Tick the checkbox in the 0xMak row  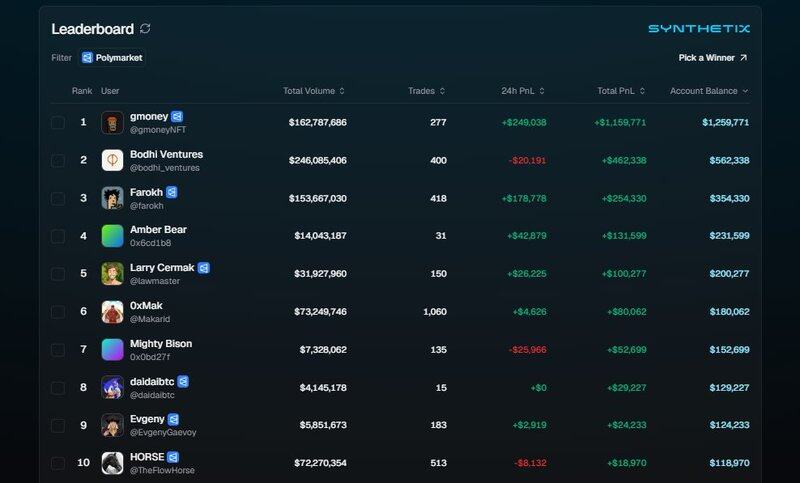point(58,312)
